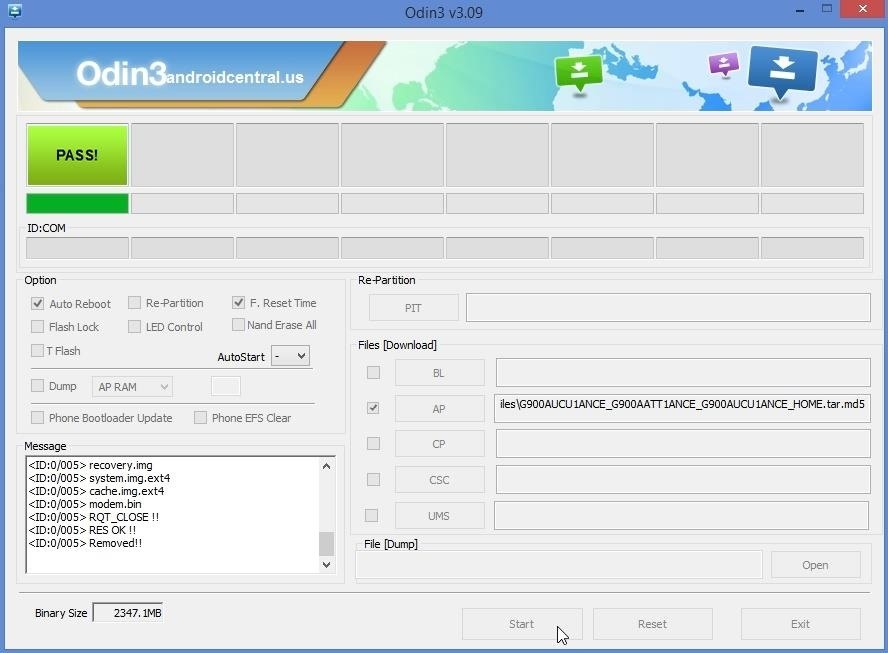This screenshot has width=888, height=653.
Task: Maximize the Odin3 window
Action: click(827, 10)
